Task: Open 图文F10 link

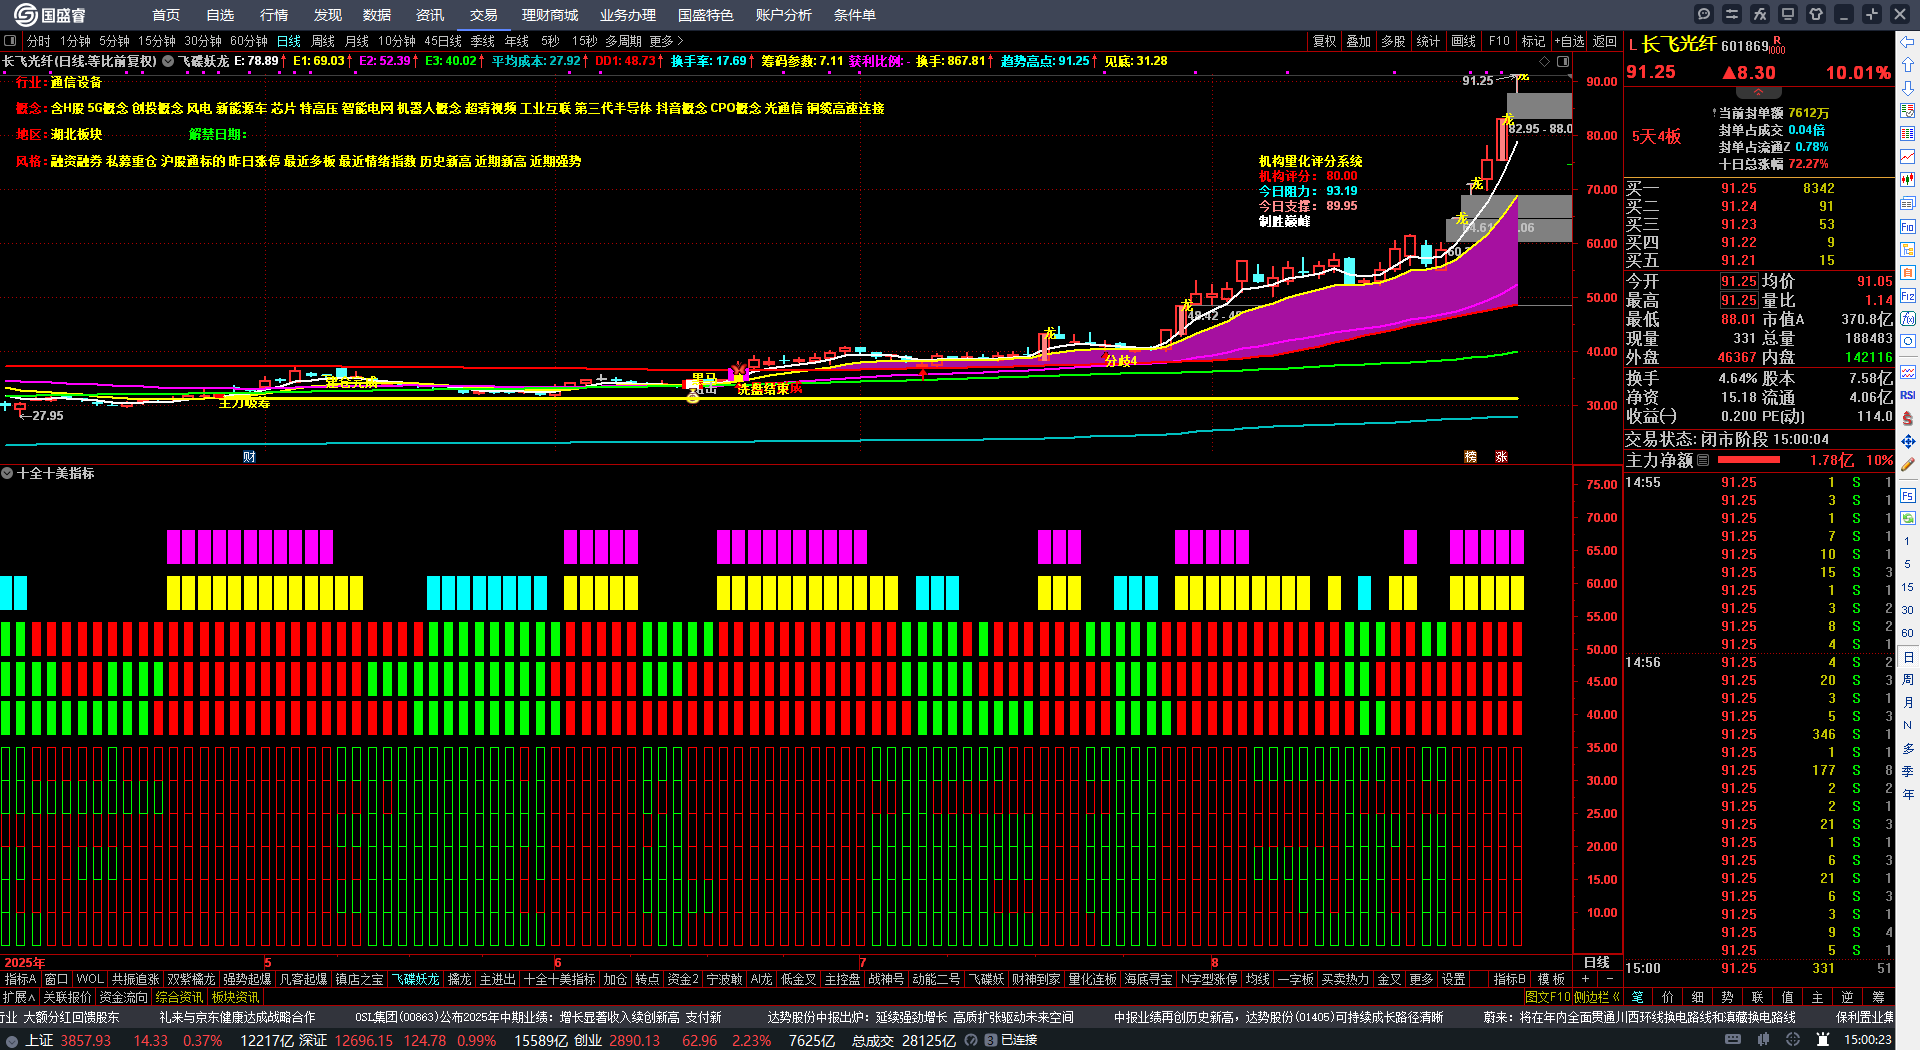Action: [1547, 997]
